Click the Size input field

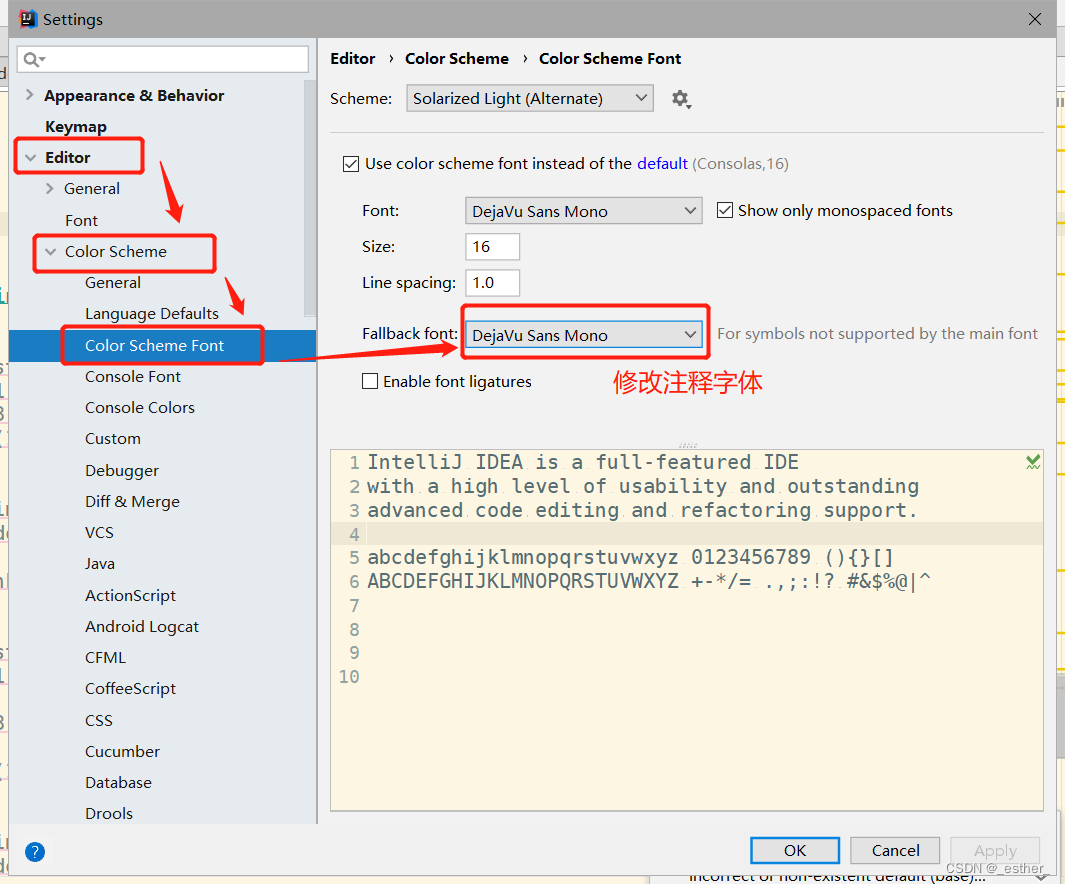click(492, 246)
